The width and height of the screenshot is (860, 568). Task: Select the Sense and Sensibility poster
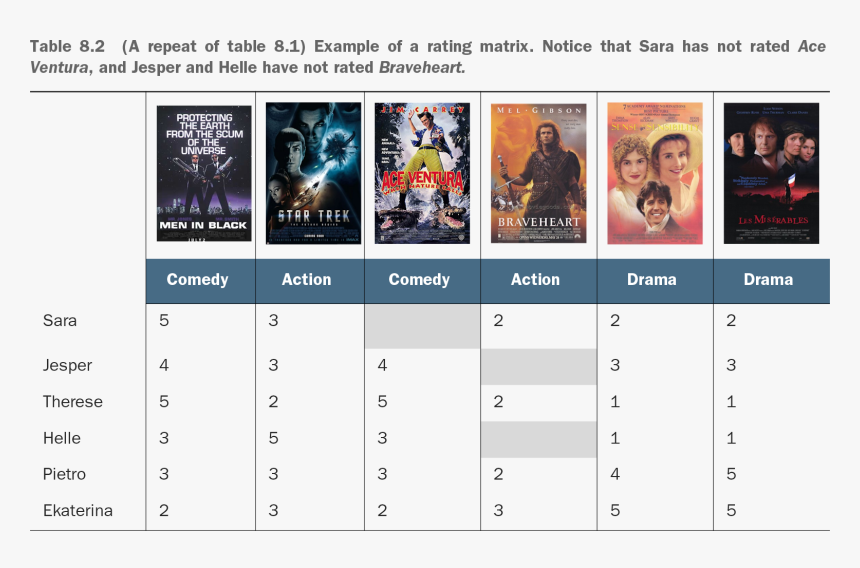click(x=654, y=173)
